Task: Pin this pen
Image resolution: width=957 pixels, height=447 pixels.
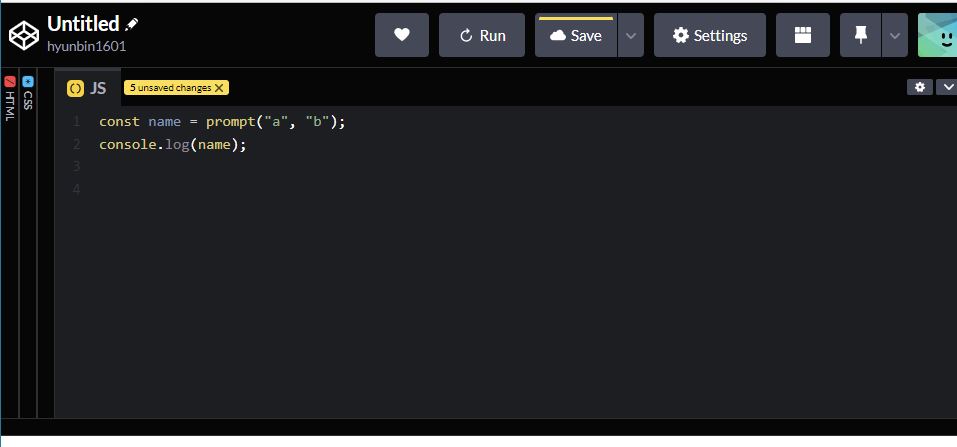Action: tap(861, 35)
